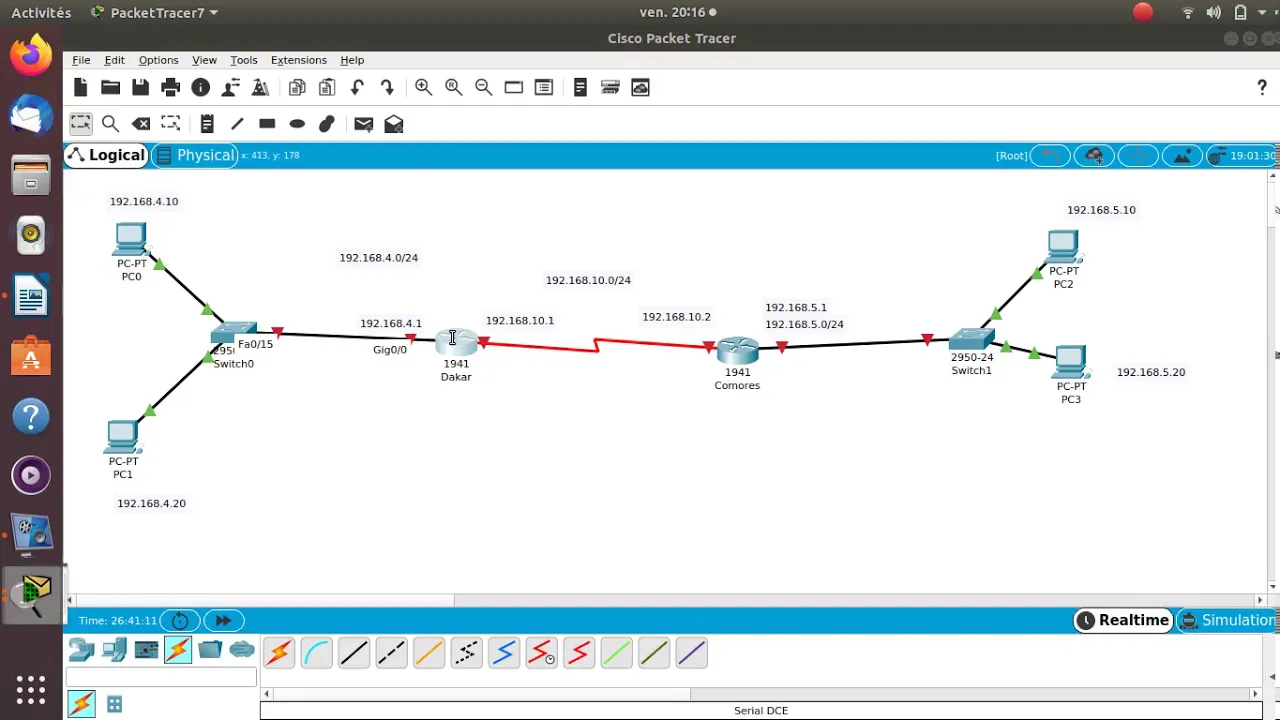Screen dimensions: 1280x720
Task: Set tiled background mountain button
Action: coord(1182,156)
